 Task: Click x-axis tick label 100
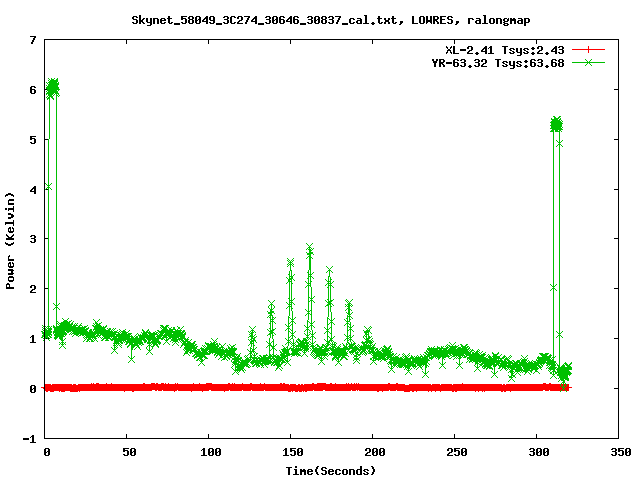click(x=211, y=452)
